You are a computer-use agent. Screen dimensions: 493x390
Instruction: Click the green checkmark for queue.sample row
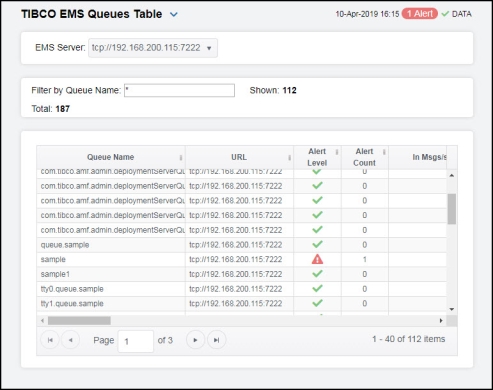point(317,244)
